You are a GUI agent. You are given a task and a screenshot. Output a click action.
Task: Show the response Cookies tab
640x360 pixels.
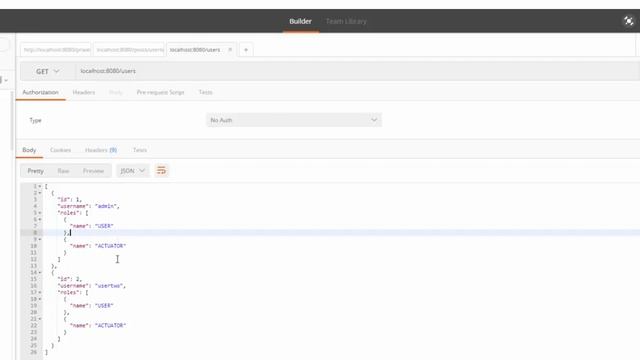[x=60, y=150]
